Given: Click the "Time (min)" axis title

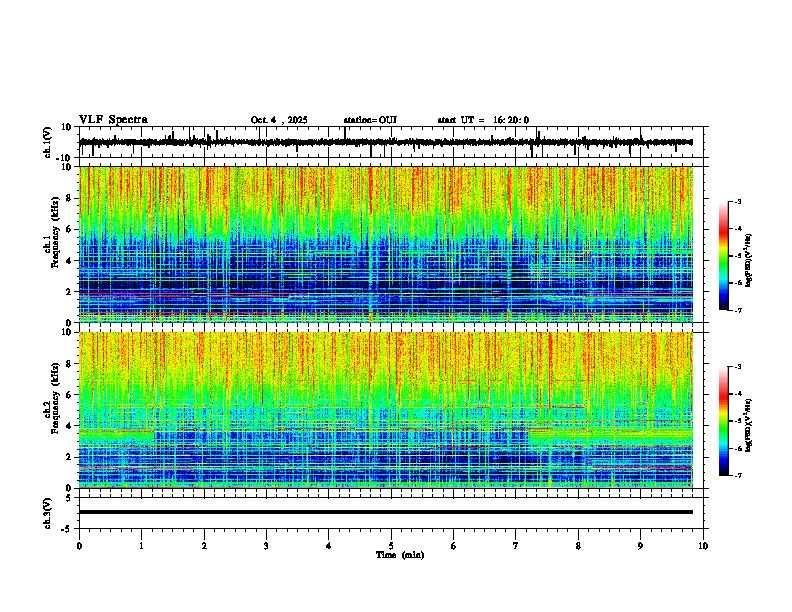Looking at the screenshot, I should pos(400,555).
